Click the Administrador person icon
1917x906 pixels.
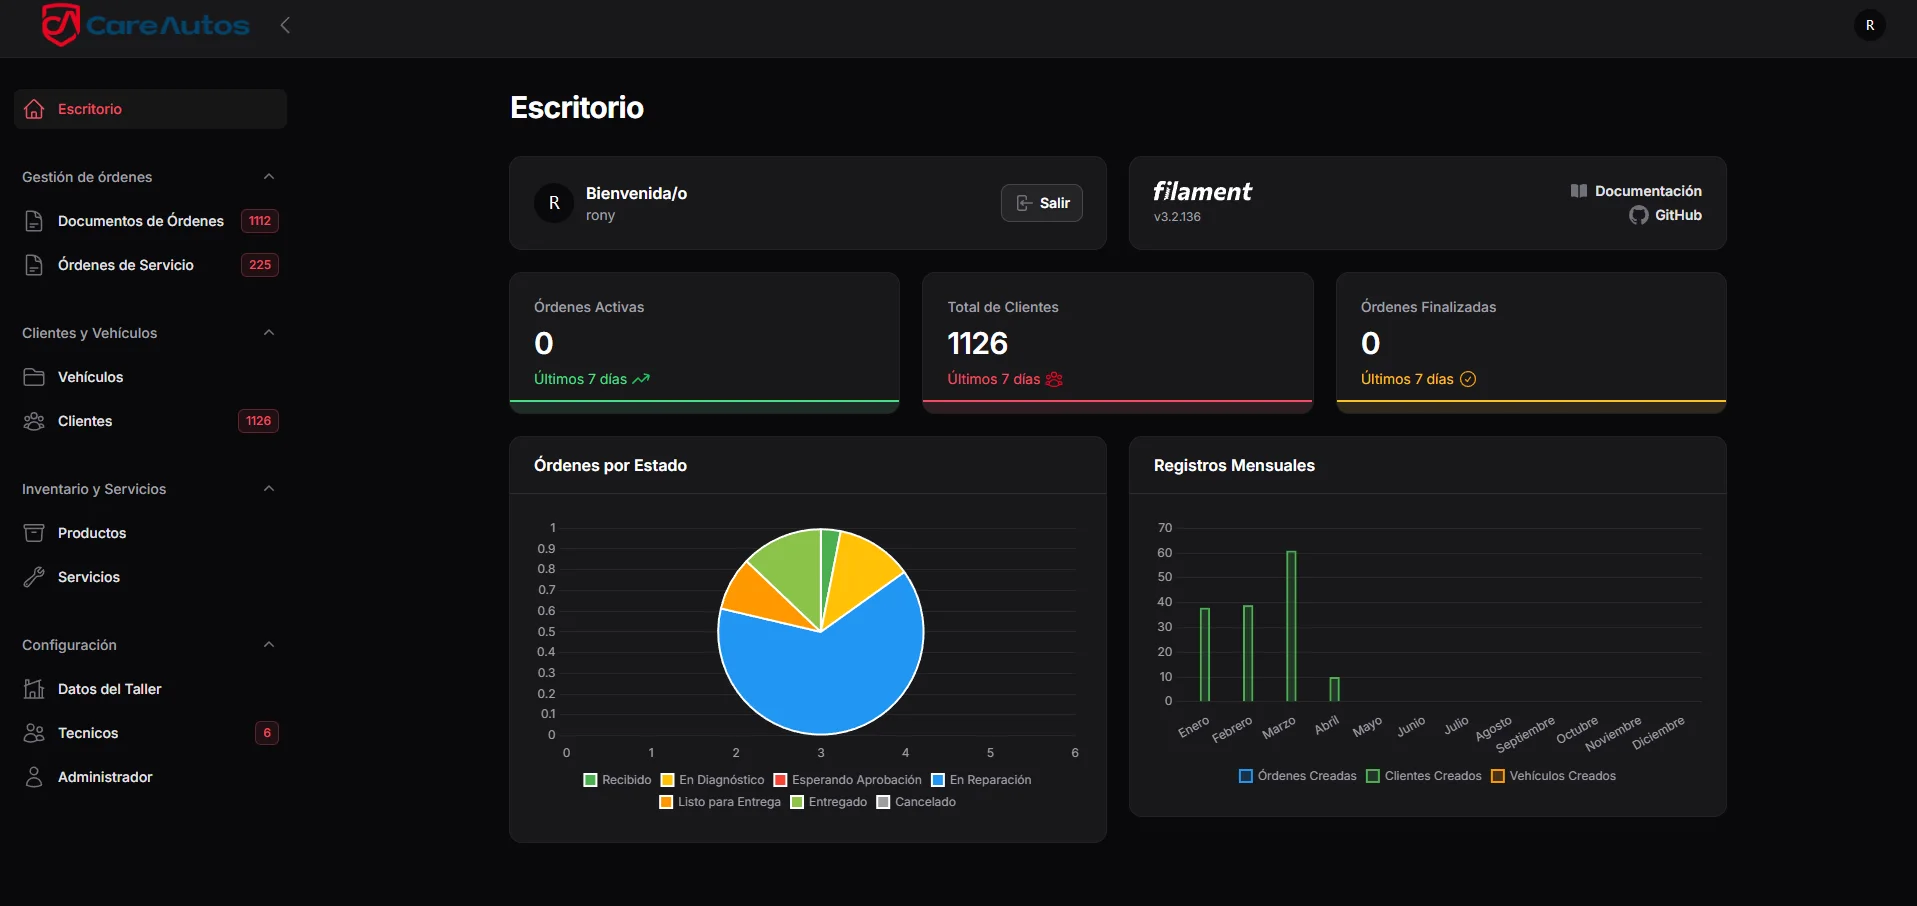34,777
